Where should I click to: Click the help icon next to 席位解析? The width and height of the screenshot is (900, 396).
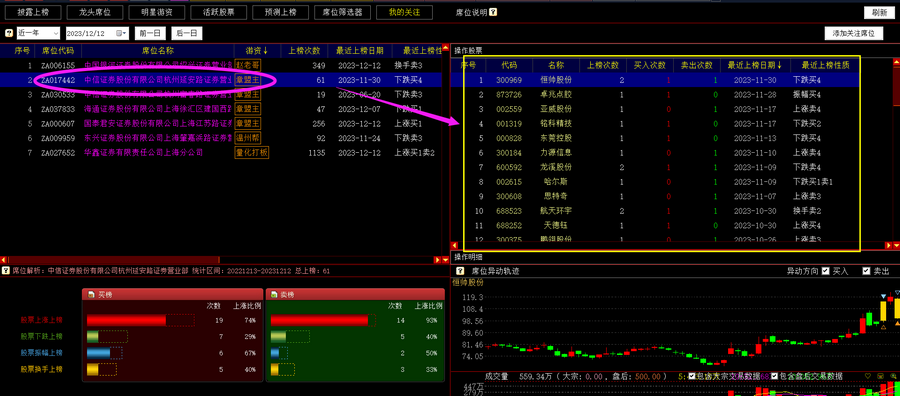pos(6,270)
